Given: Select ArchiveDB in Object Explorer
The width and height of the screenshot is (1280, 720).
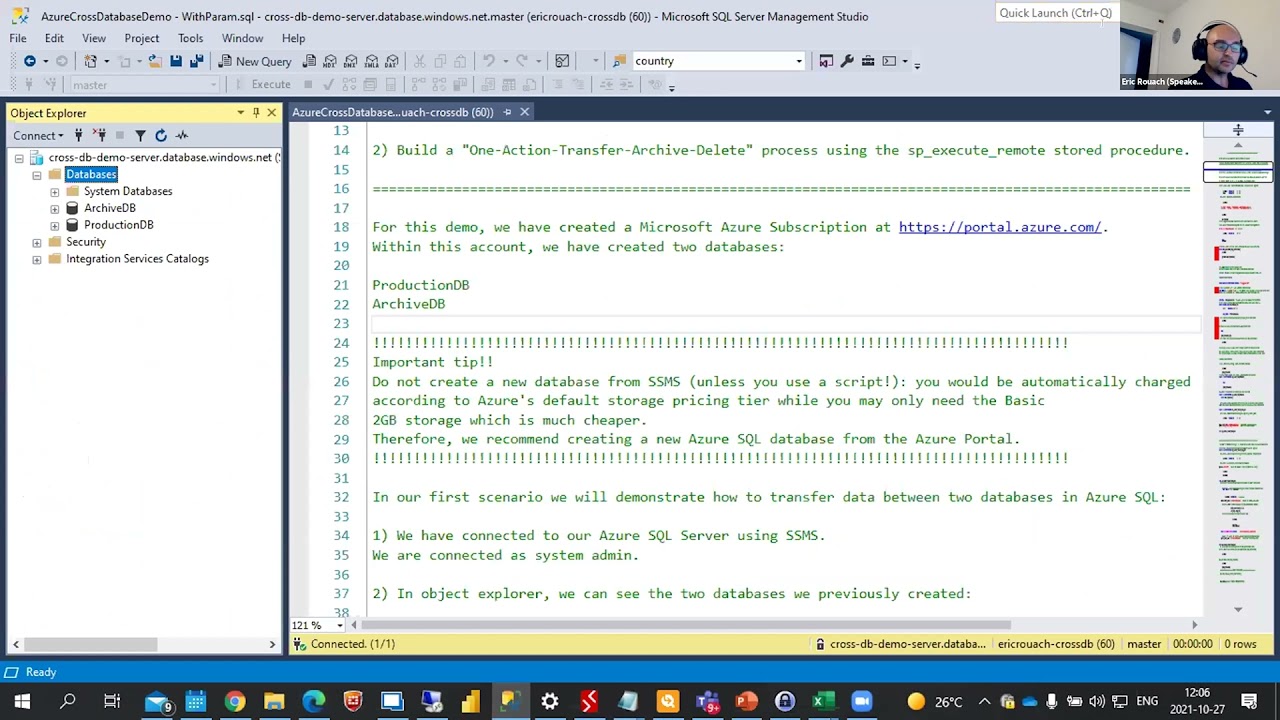Looking at the screenshot, I should [x=110, y=208].
